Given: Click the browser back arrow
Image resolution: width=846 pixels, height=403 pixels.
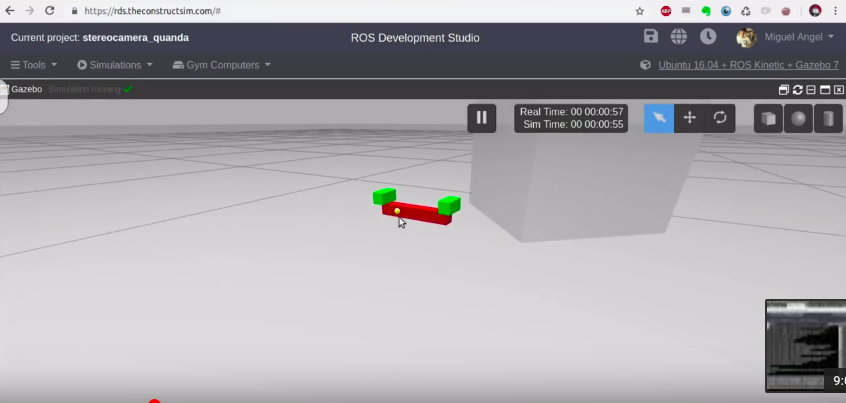Looking at the screenshot, I should 10,11.
